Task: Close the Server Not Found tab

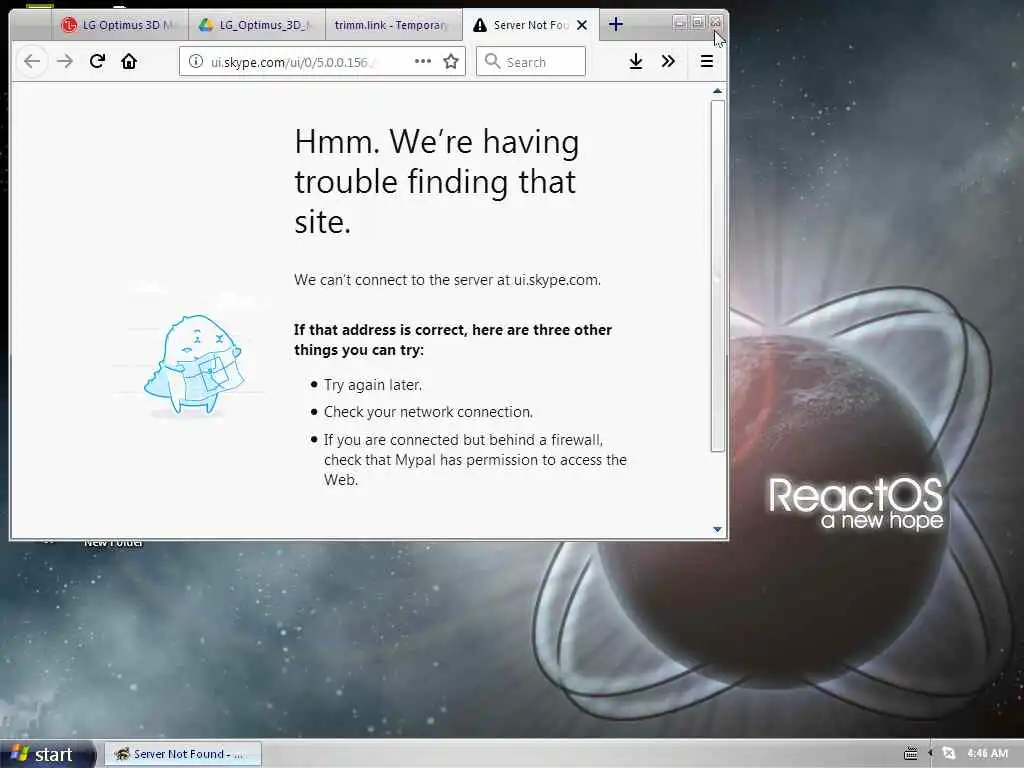Action: click(582, 25)
